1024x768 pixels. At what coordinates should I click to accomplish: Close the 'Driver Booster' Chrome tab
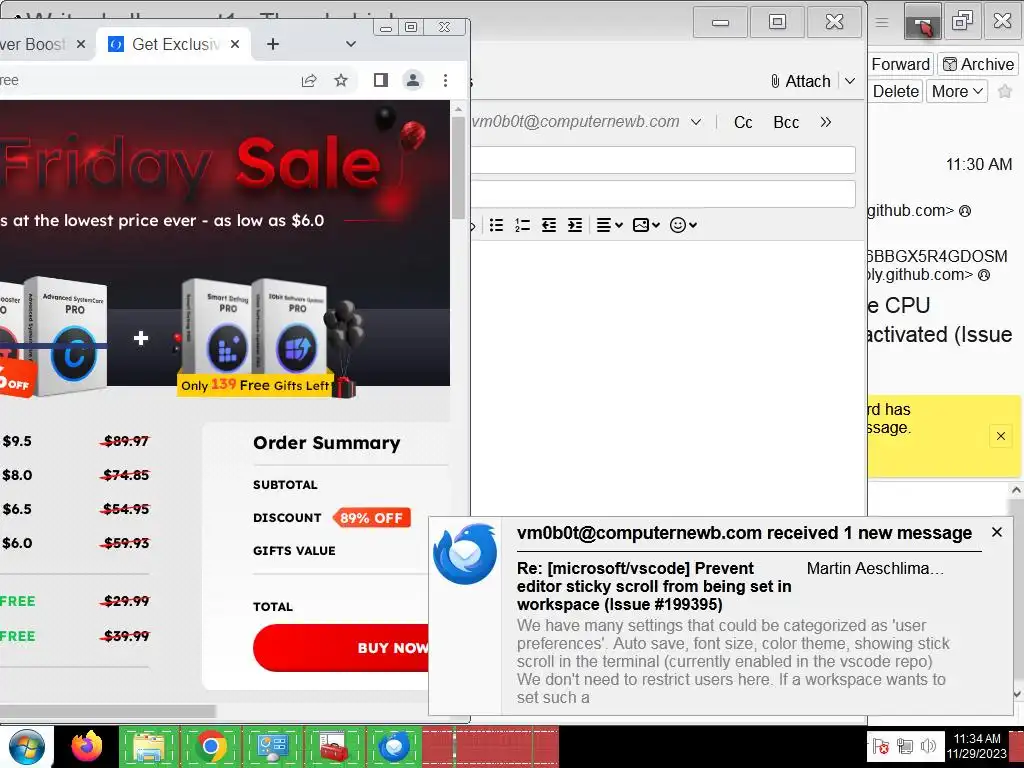coord(81,44)
